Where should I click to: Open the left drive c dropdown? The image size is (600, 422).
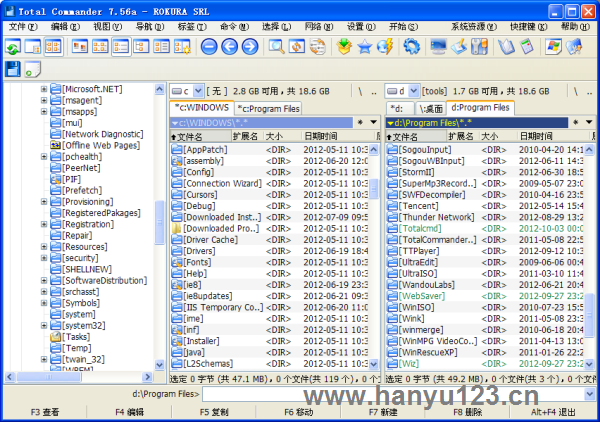tap(198, 91)
